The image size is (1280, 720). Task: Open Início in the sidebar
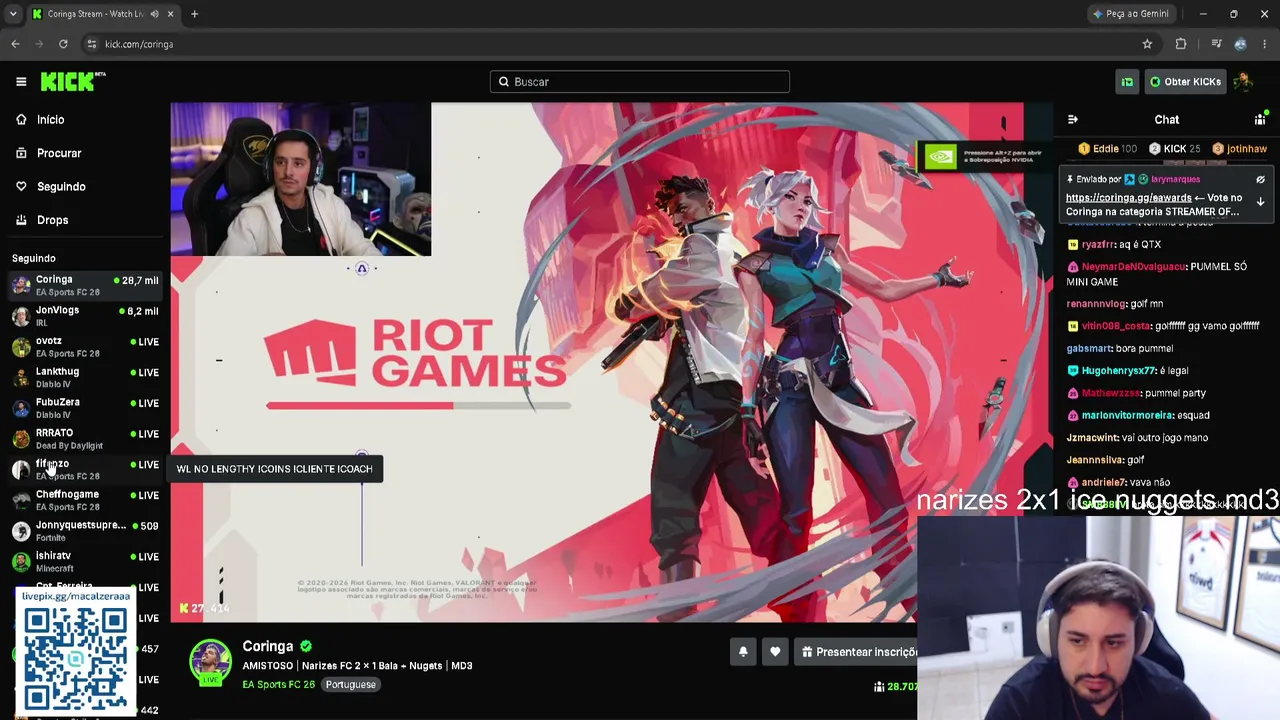pos(50,120)
